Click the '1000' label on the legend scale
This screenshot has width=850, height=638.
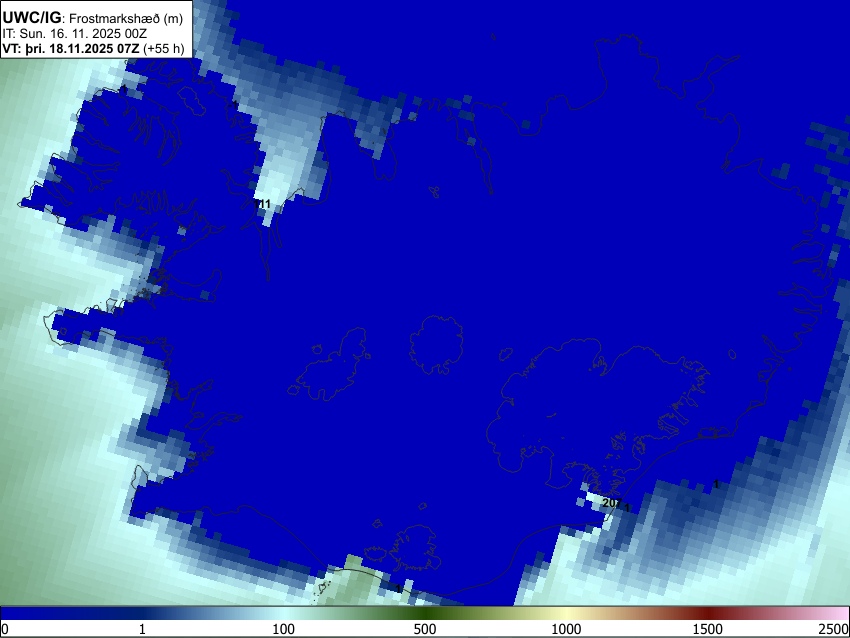tap(566, 629)
